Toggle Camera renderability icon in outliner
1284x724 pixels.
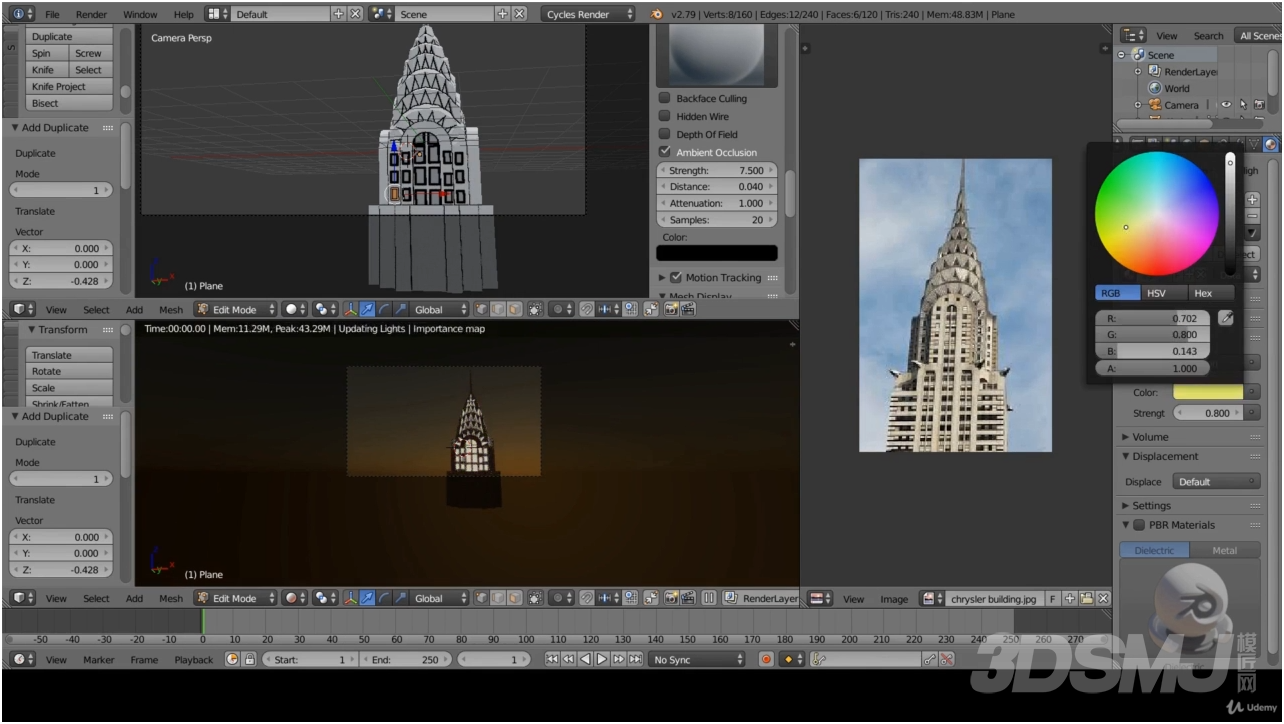1259,104
